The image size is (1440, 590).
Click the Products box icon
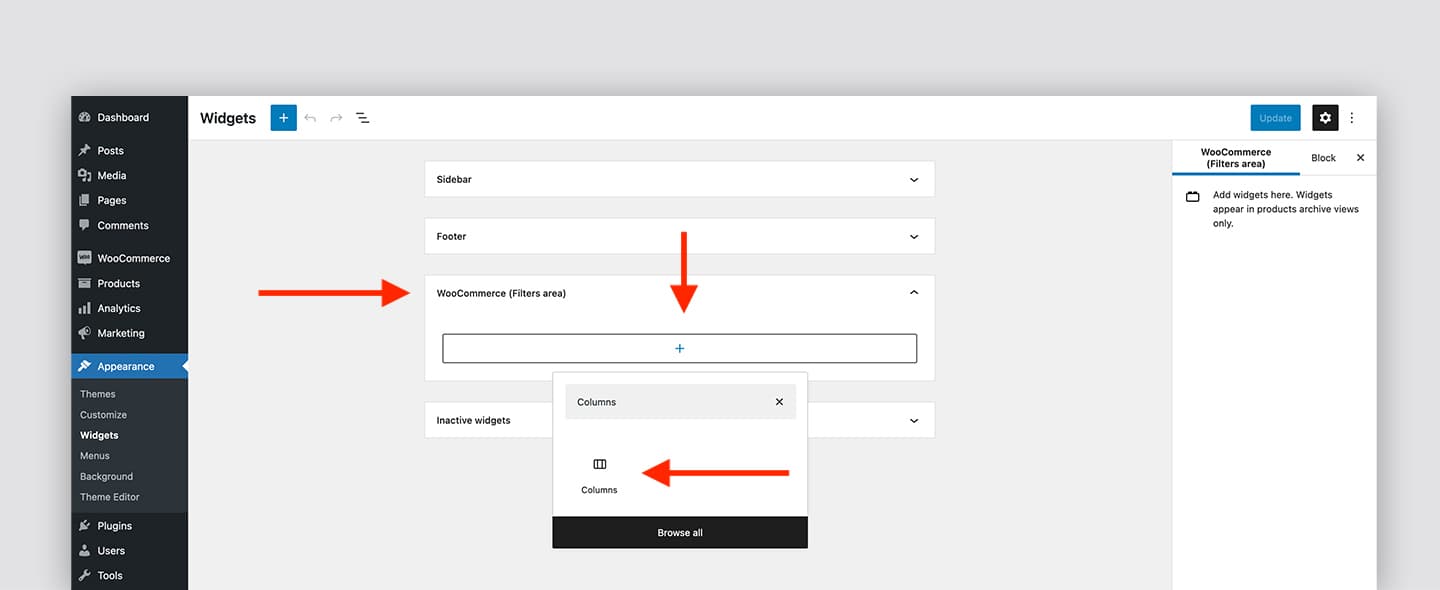point(85,283)
